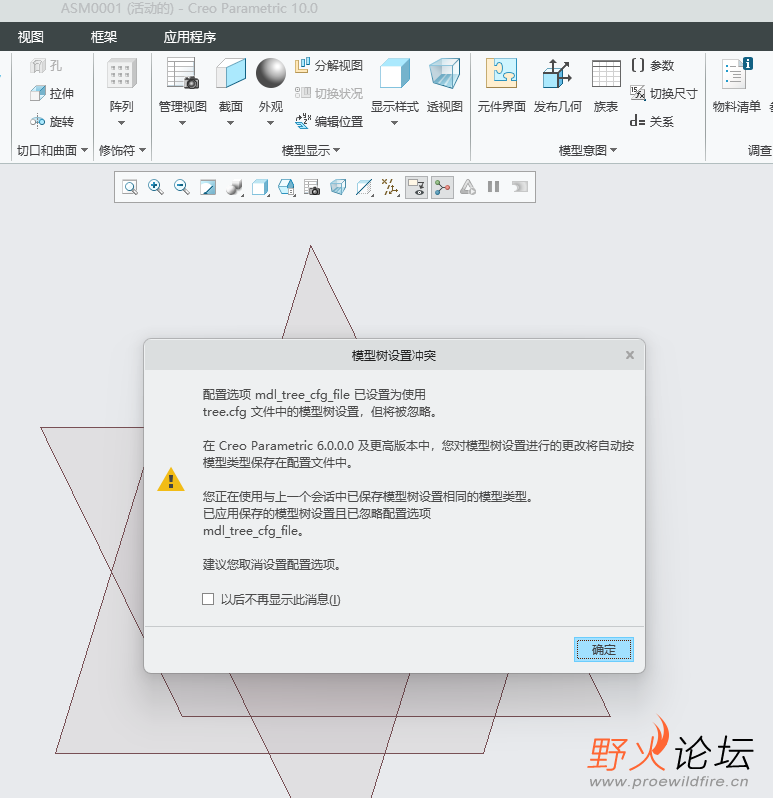The height and width of the screenshot is (798, 773).
Task: Expand Appearance (外观) dropdown arrow
Action: tap(270, 123)
